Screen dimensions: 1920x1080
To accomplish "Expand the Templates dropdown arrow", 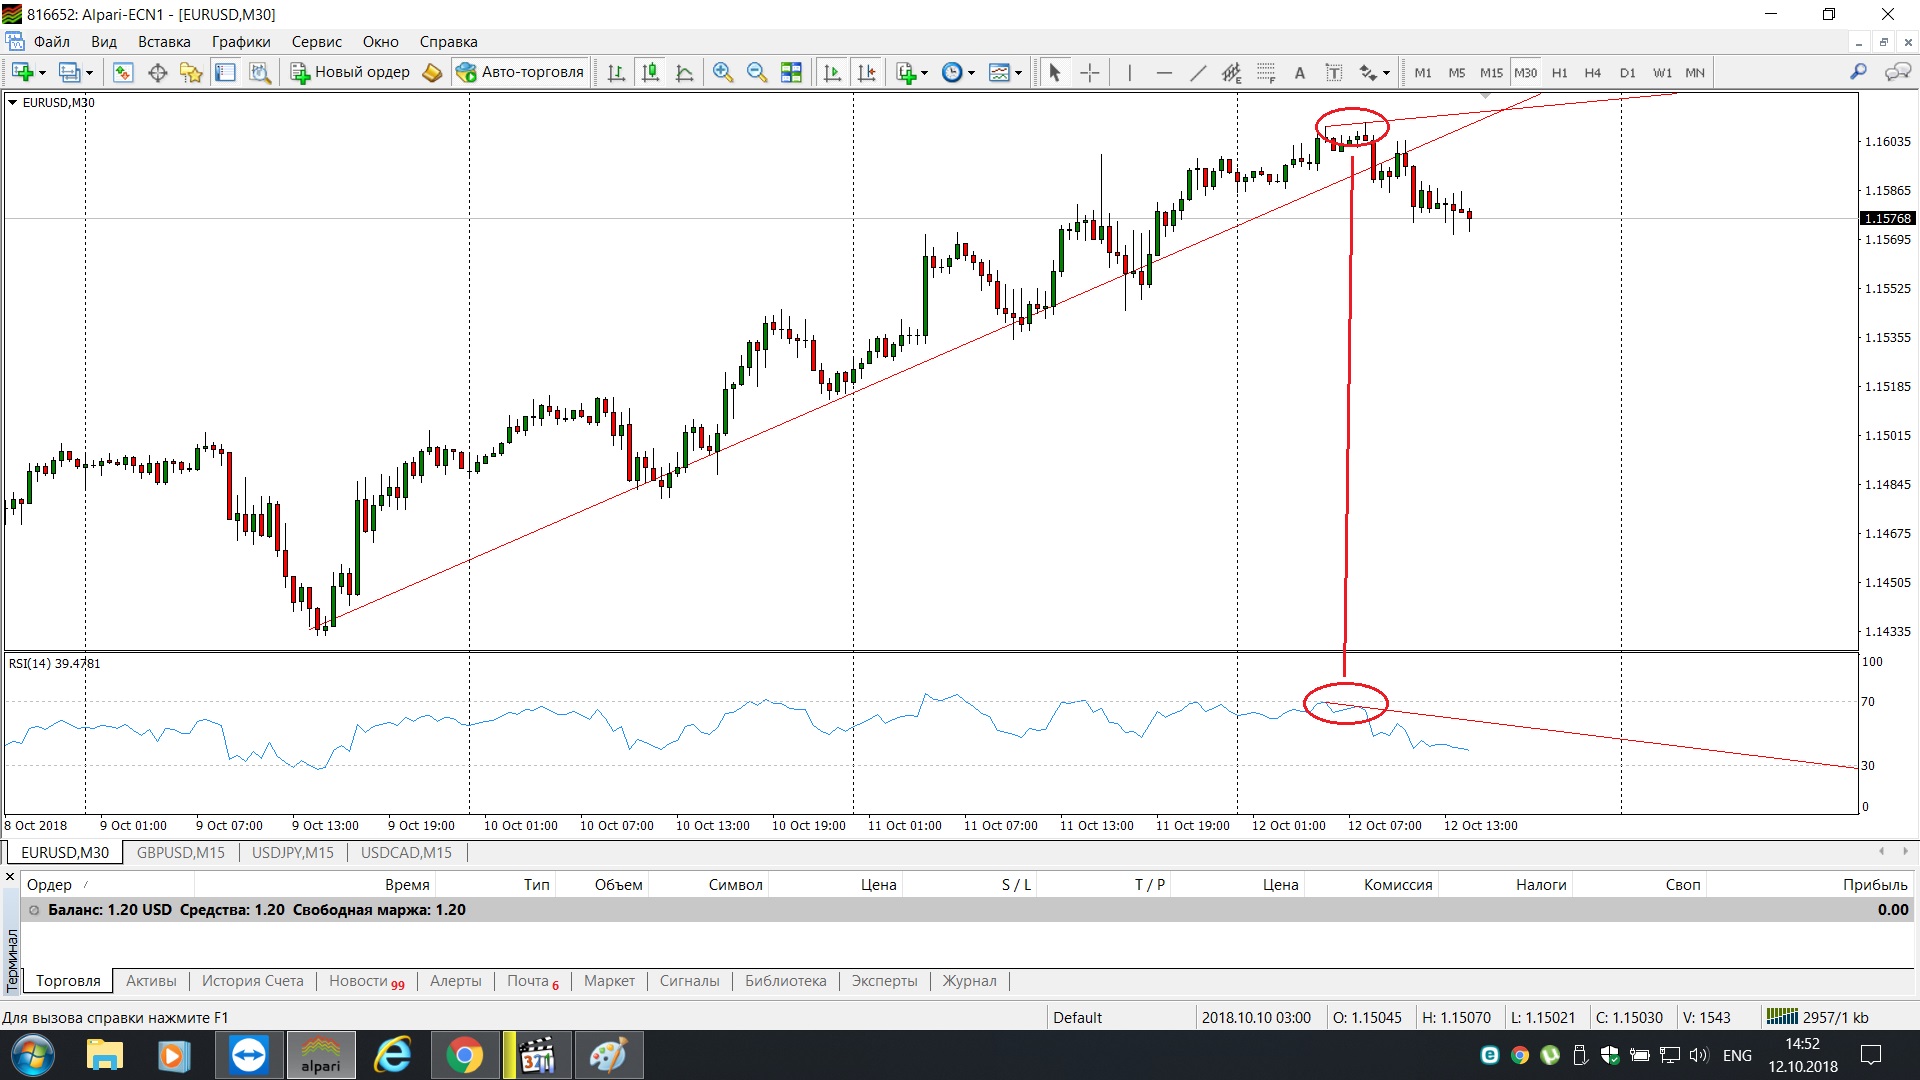I will [1018, 73].
